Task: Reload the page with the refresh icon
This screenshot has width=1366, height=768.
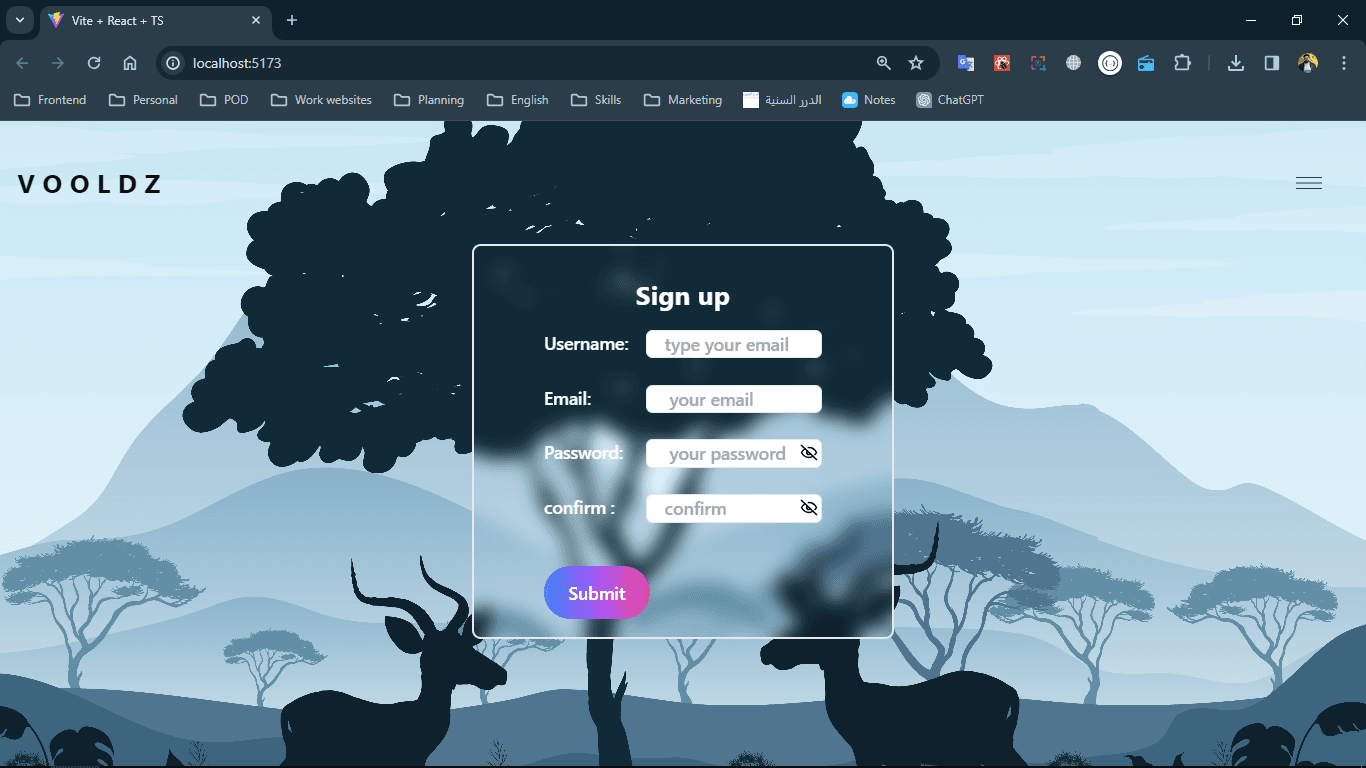Action: point(94,63)
